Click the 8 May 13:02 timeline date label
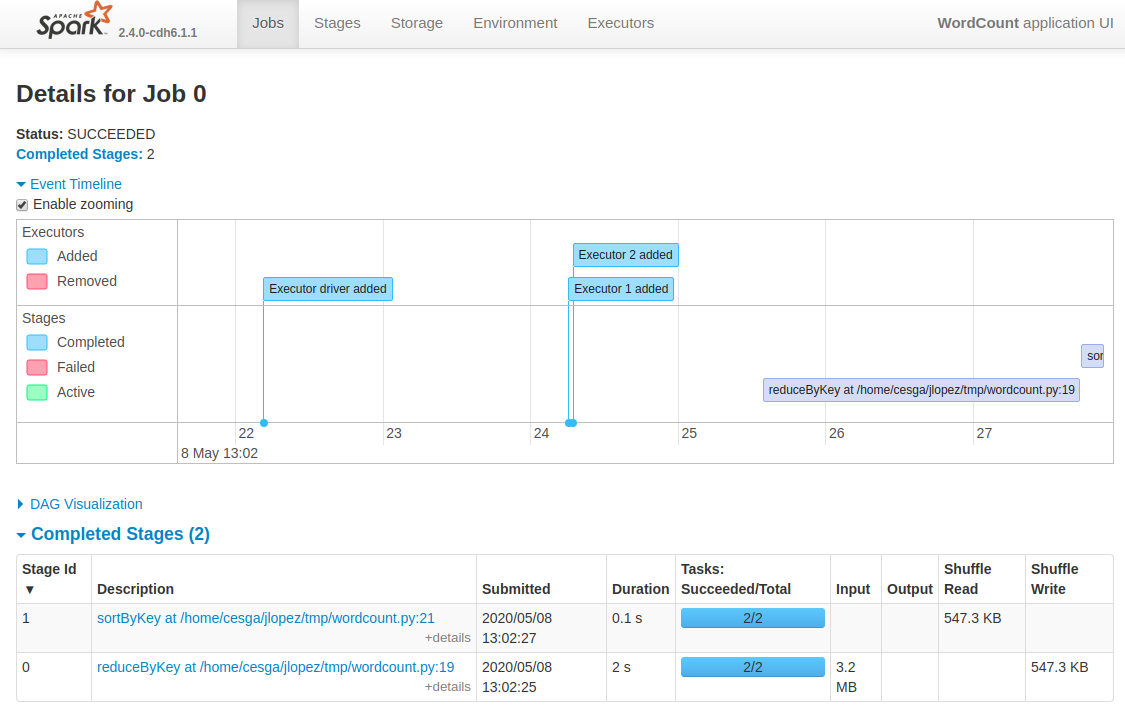Image resolution: width=1125 pixels, height=720 pixels. point(220,453)
